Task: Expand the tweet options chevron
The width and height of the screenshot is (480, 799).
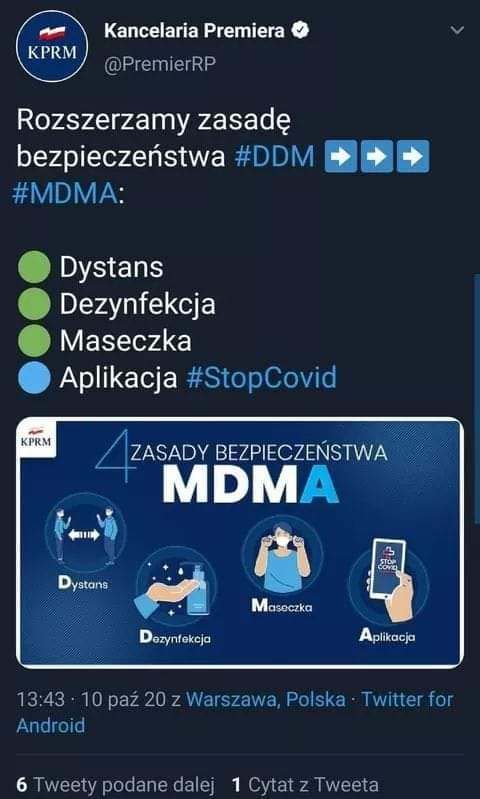Action: tap(457, 31)
